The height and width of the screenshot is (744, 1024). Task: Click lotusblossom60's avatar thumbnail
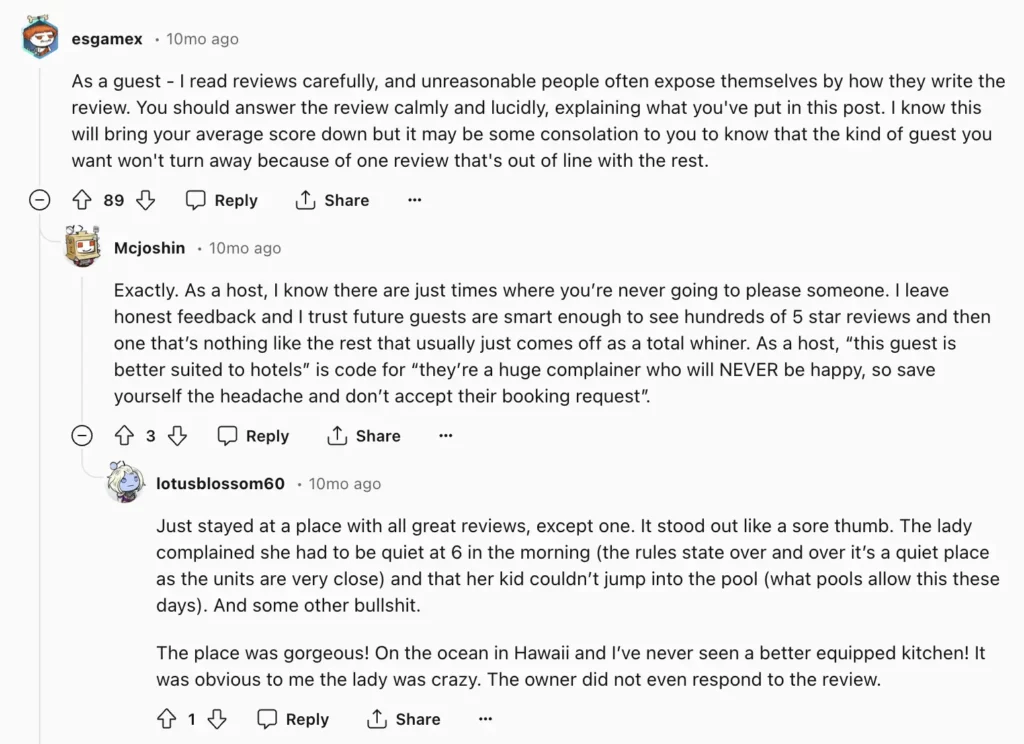coord(125,483)
